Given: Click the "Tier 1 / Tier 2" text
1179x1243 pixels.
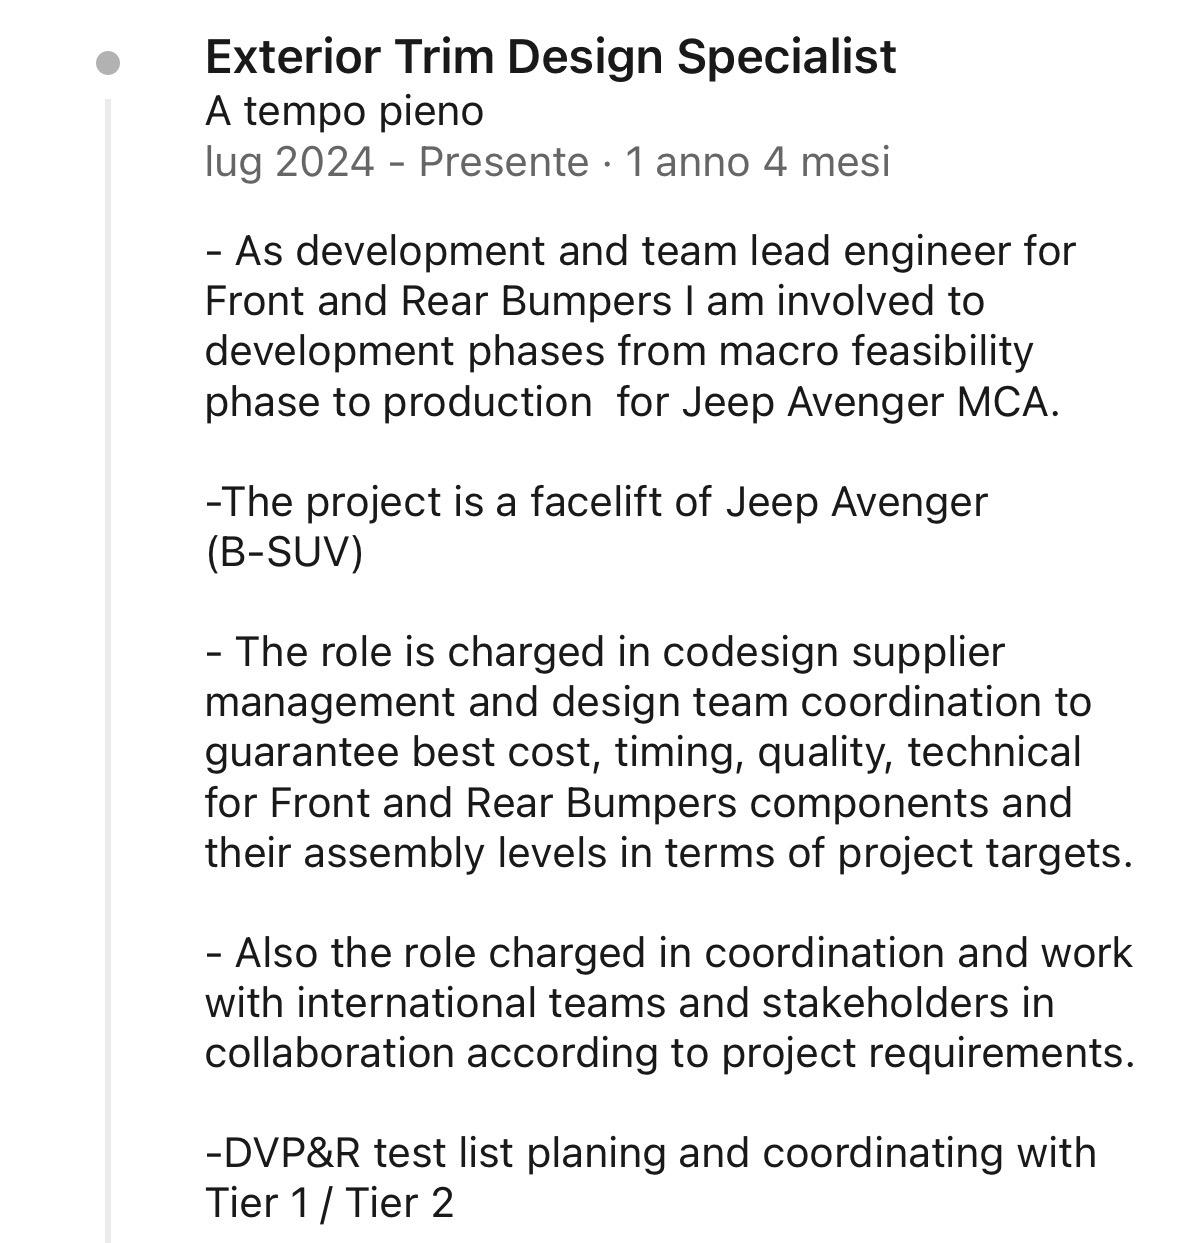Looking at the screenshot, I should pyautogui.click(x=329, y=1203).
